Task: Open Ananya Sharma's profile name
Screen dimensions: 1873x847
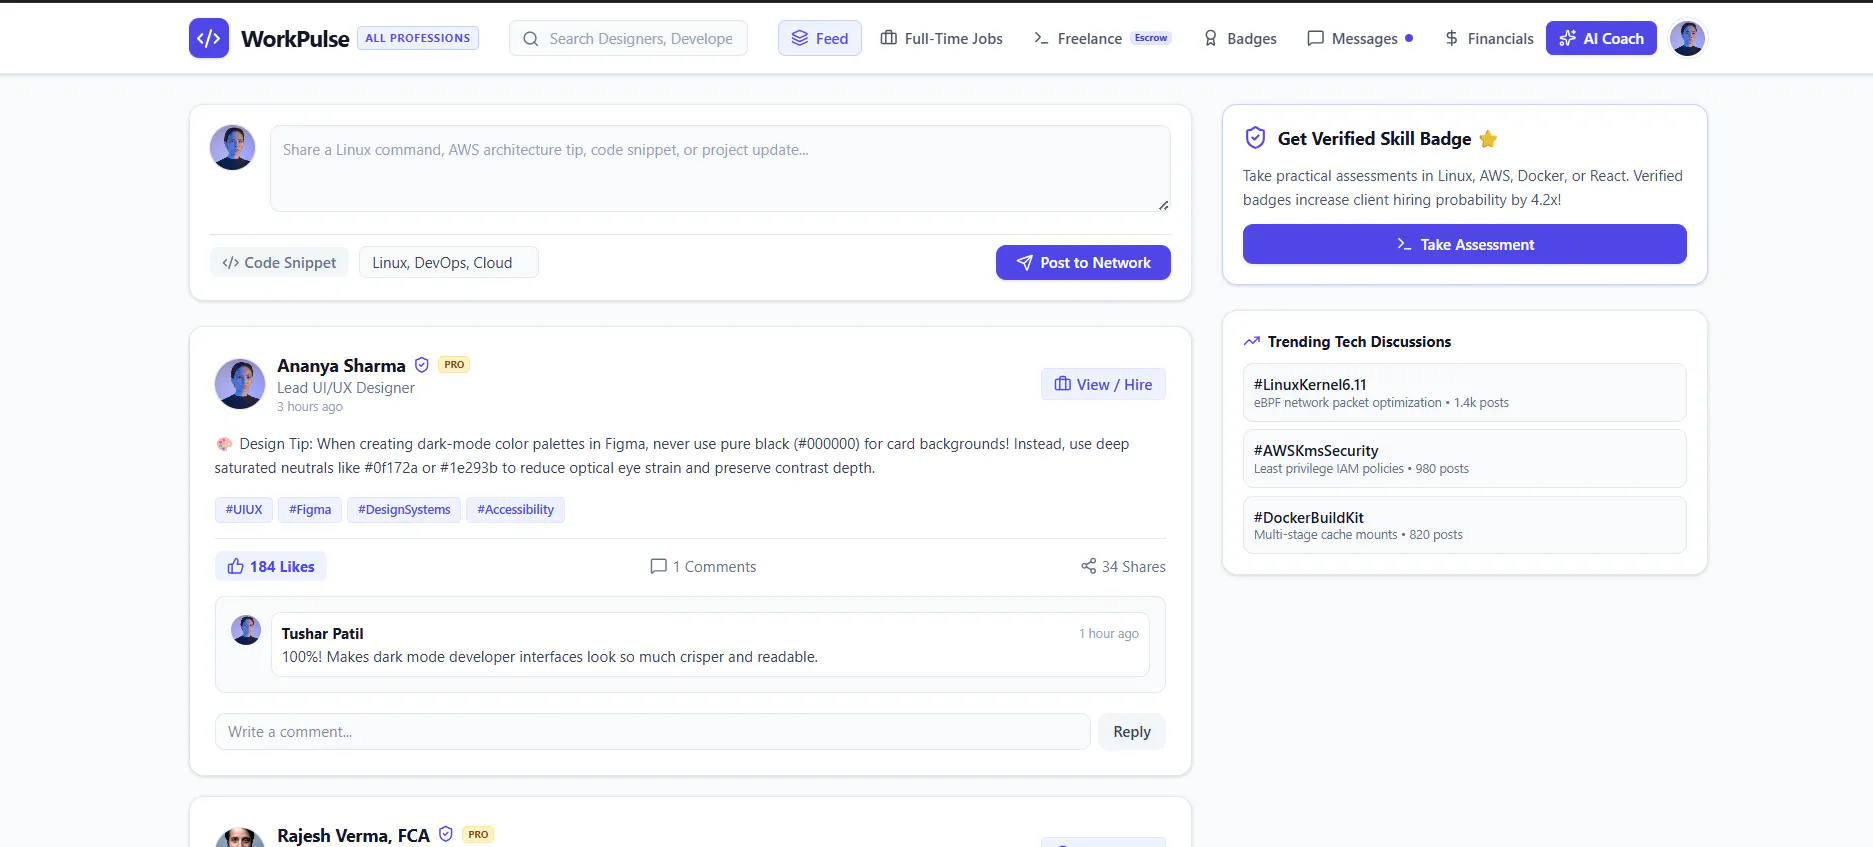Action: pyautogui.click(x=341, y=365)
